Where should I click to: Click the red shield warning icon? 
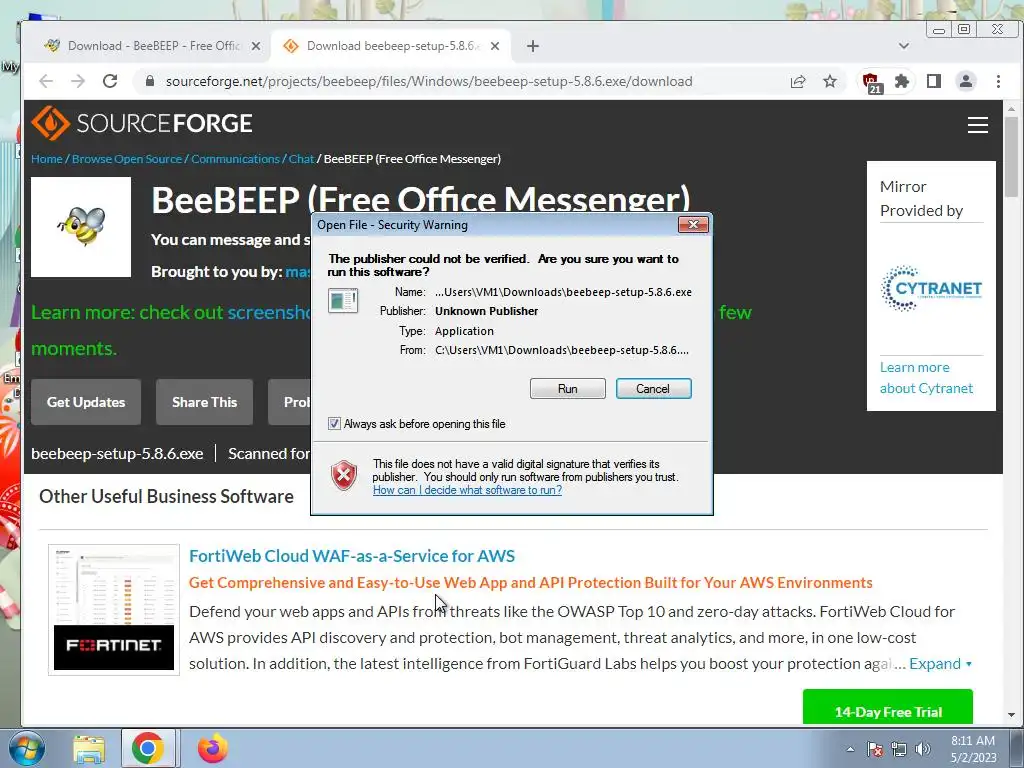(x=344, y=475)
